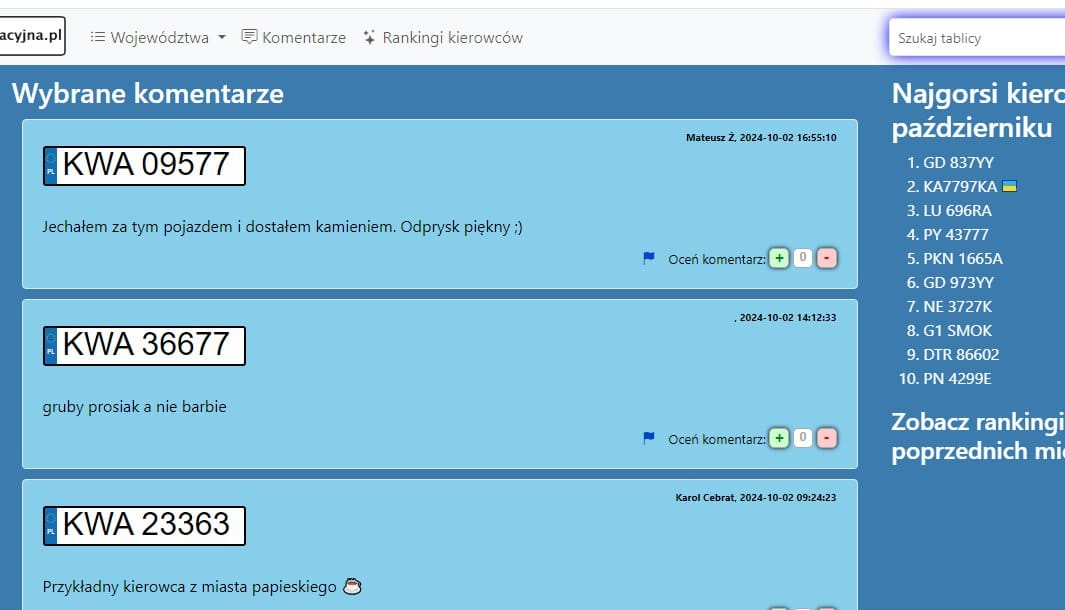Image resolution: width=1065 pixels, height=610 pixels.
Task: Flag the comment on KWA 36677
Action: coord(649,438)
